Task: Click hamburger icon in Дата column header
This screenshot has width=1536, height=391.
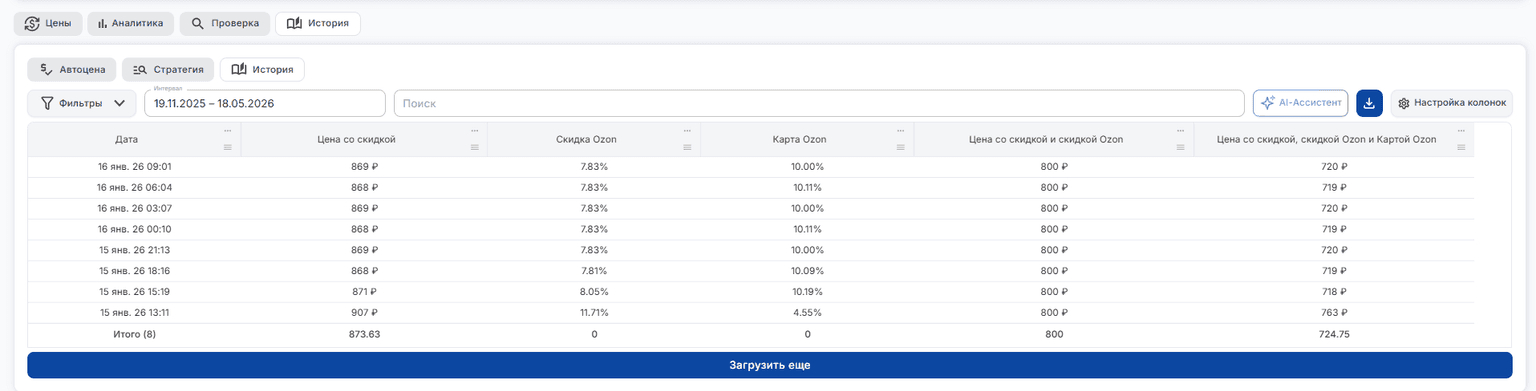Action: [227, 148]
